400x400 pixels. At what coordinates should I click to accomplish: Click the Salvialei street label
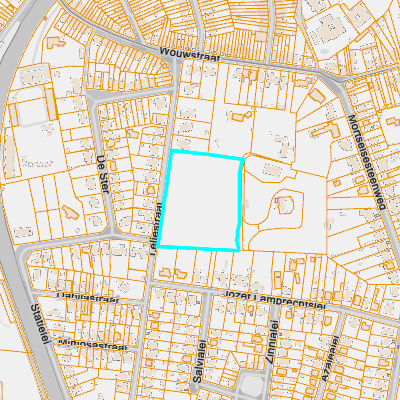click(199, 361)
